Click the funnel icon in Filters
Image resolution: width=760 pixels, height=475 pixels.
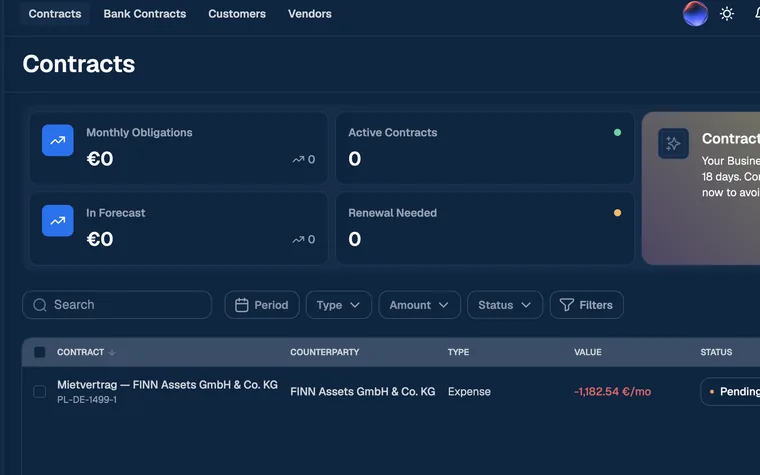pyautogui.click(x=567, y=305)
